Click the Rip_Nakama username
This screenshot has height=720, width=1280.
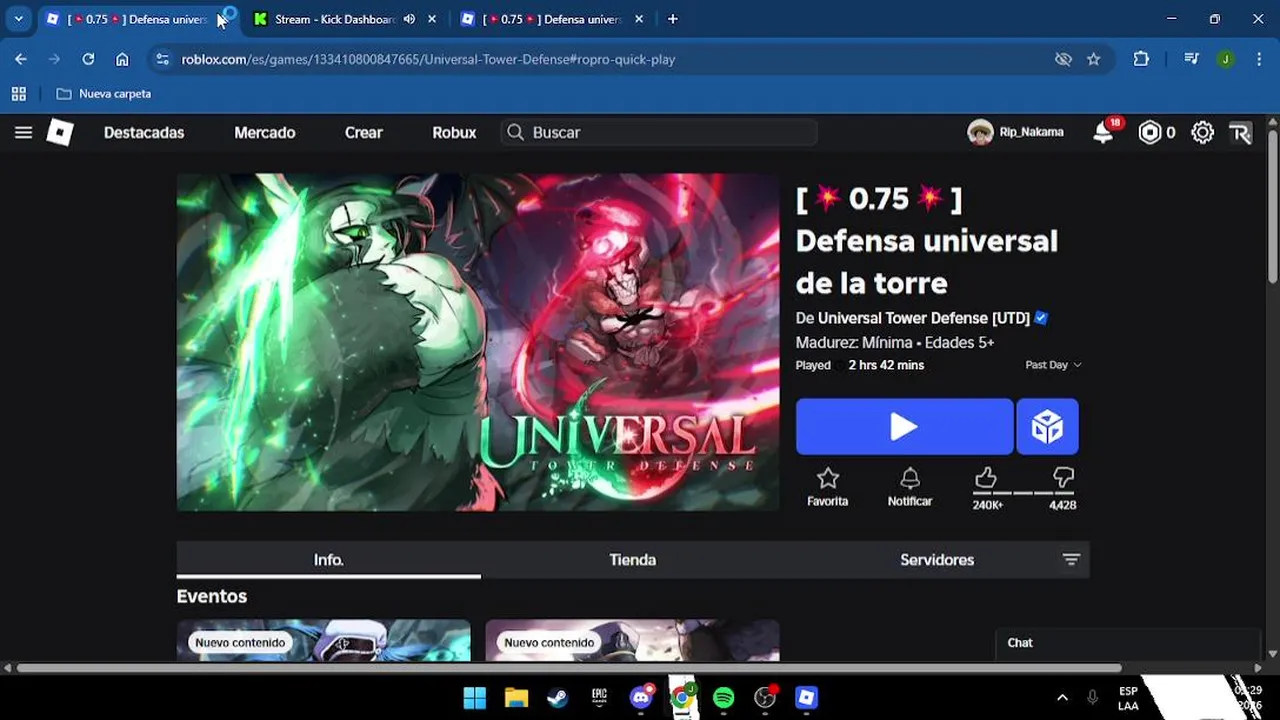click(1031, 132)
